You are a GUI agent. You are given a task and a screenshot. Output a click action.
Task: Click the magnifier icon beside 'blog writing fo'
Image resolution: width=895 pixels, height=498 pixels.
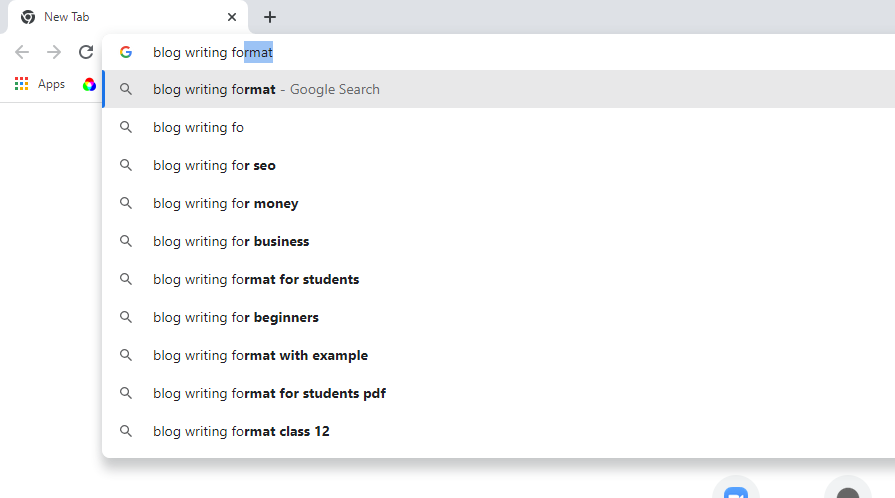126,127
